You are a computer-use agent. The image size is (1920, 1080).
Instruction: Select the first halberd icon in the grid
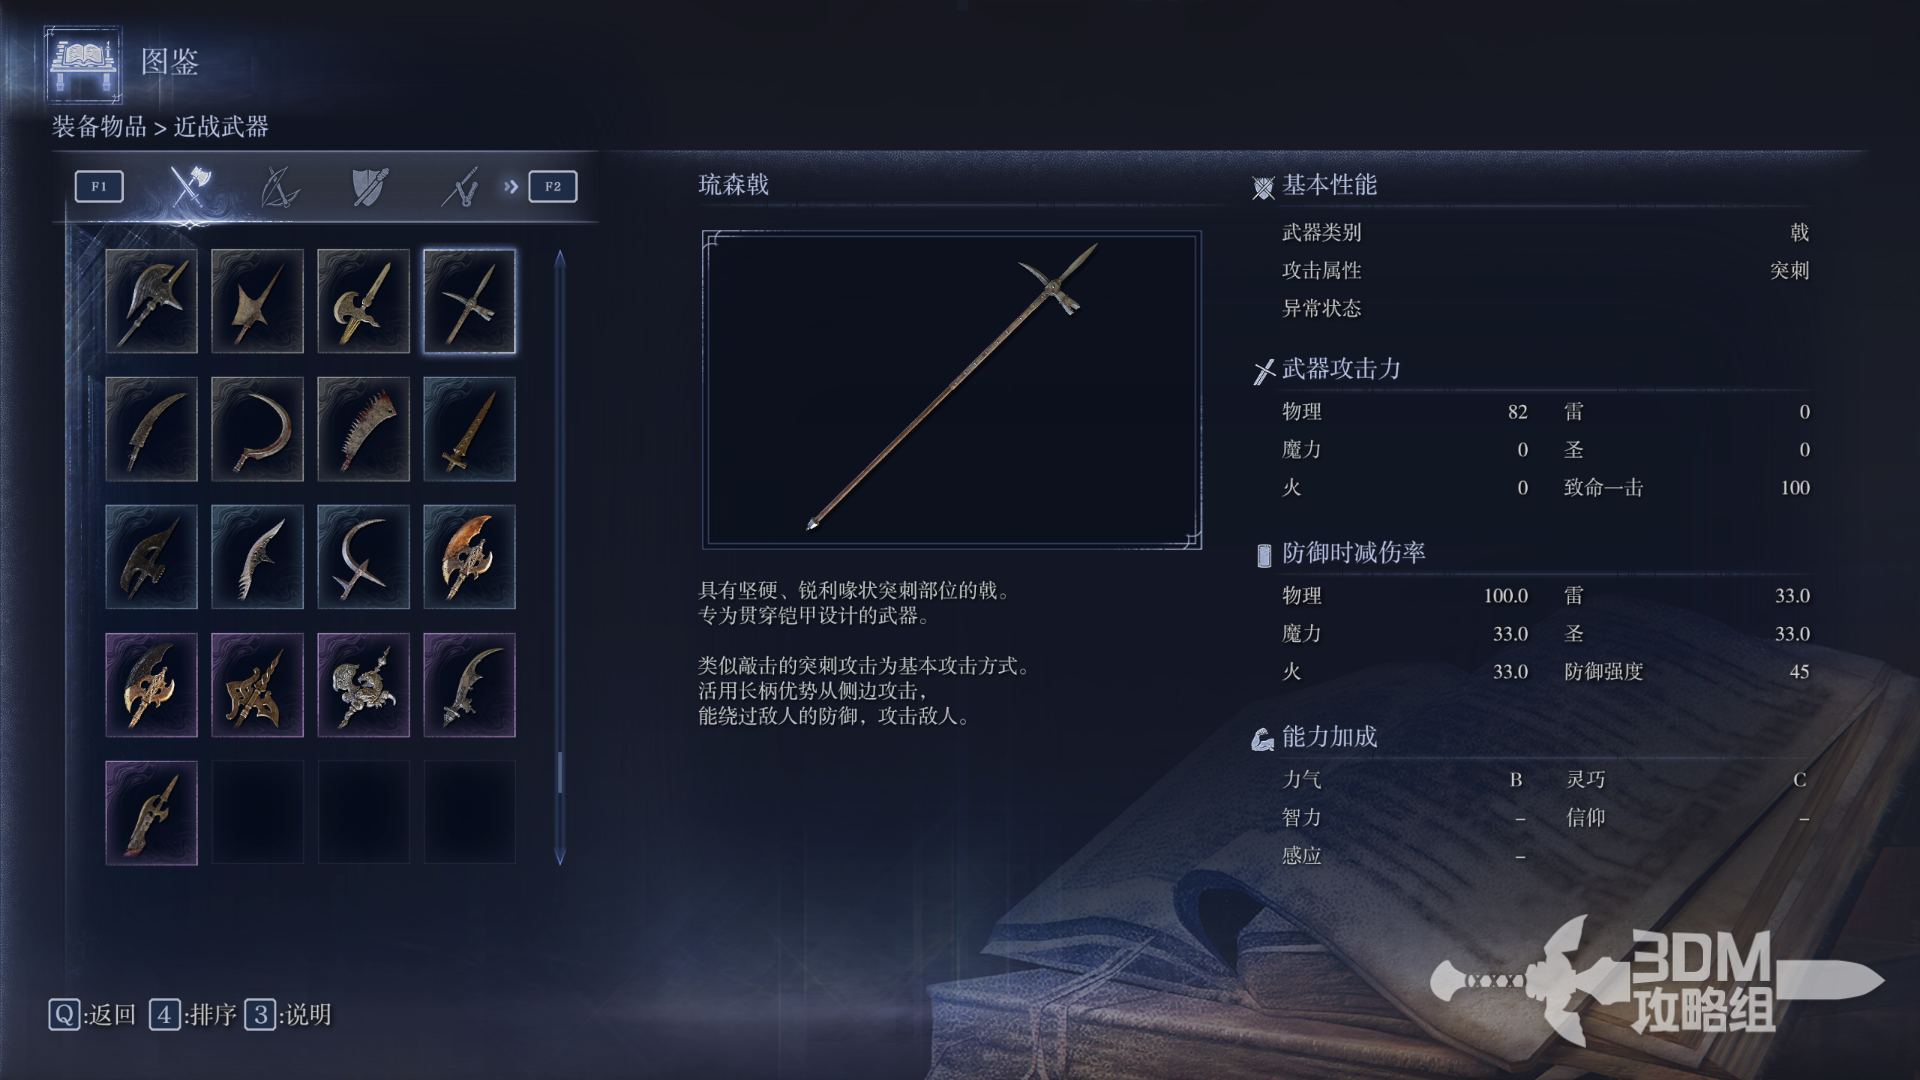coord(151,301)
